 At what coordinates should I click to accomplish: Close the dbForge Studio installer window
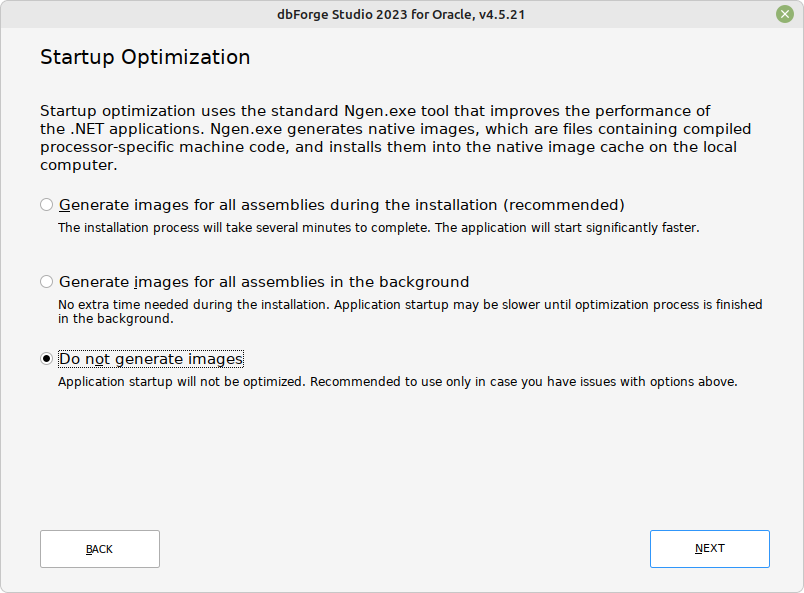tap(785, 14)
